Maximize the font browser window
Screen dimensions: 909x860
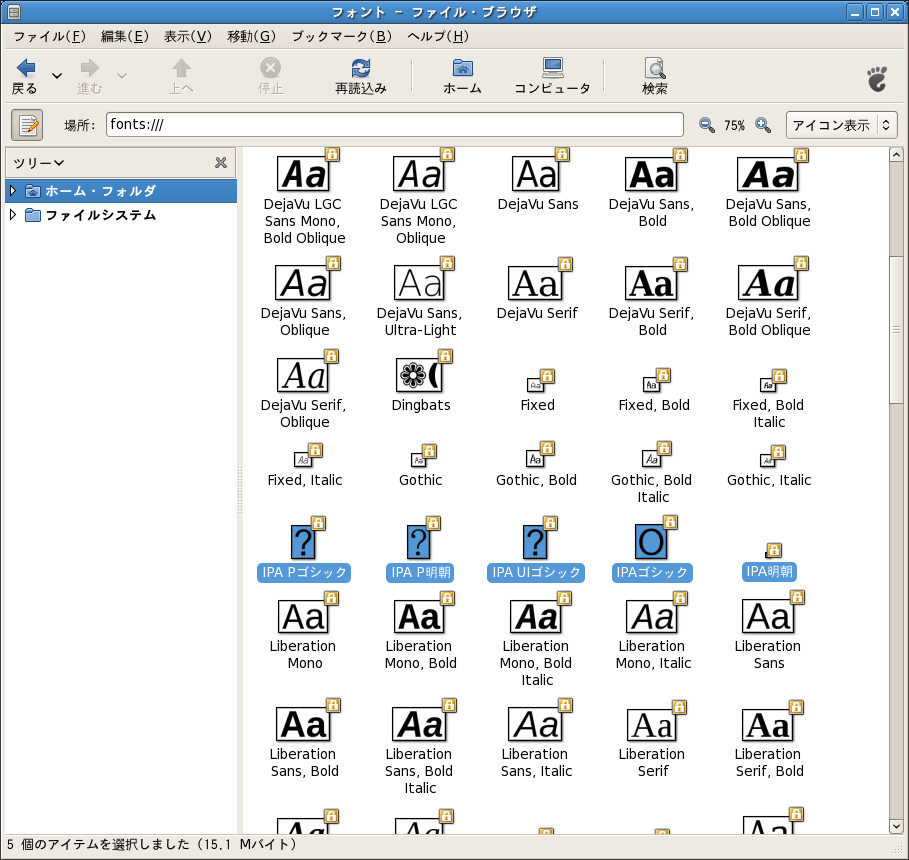(x=875, y=12)
